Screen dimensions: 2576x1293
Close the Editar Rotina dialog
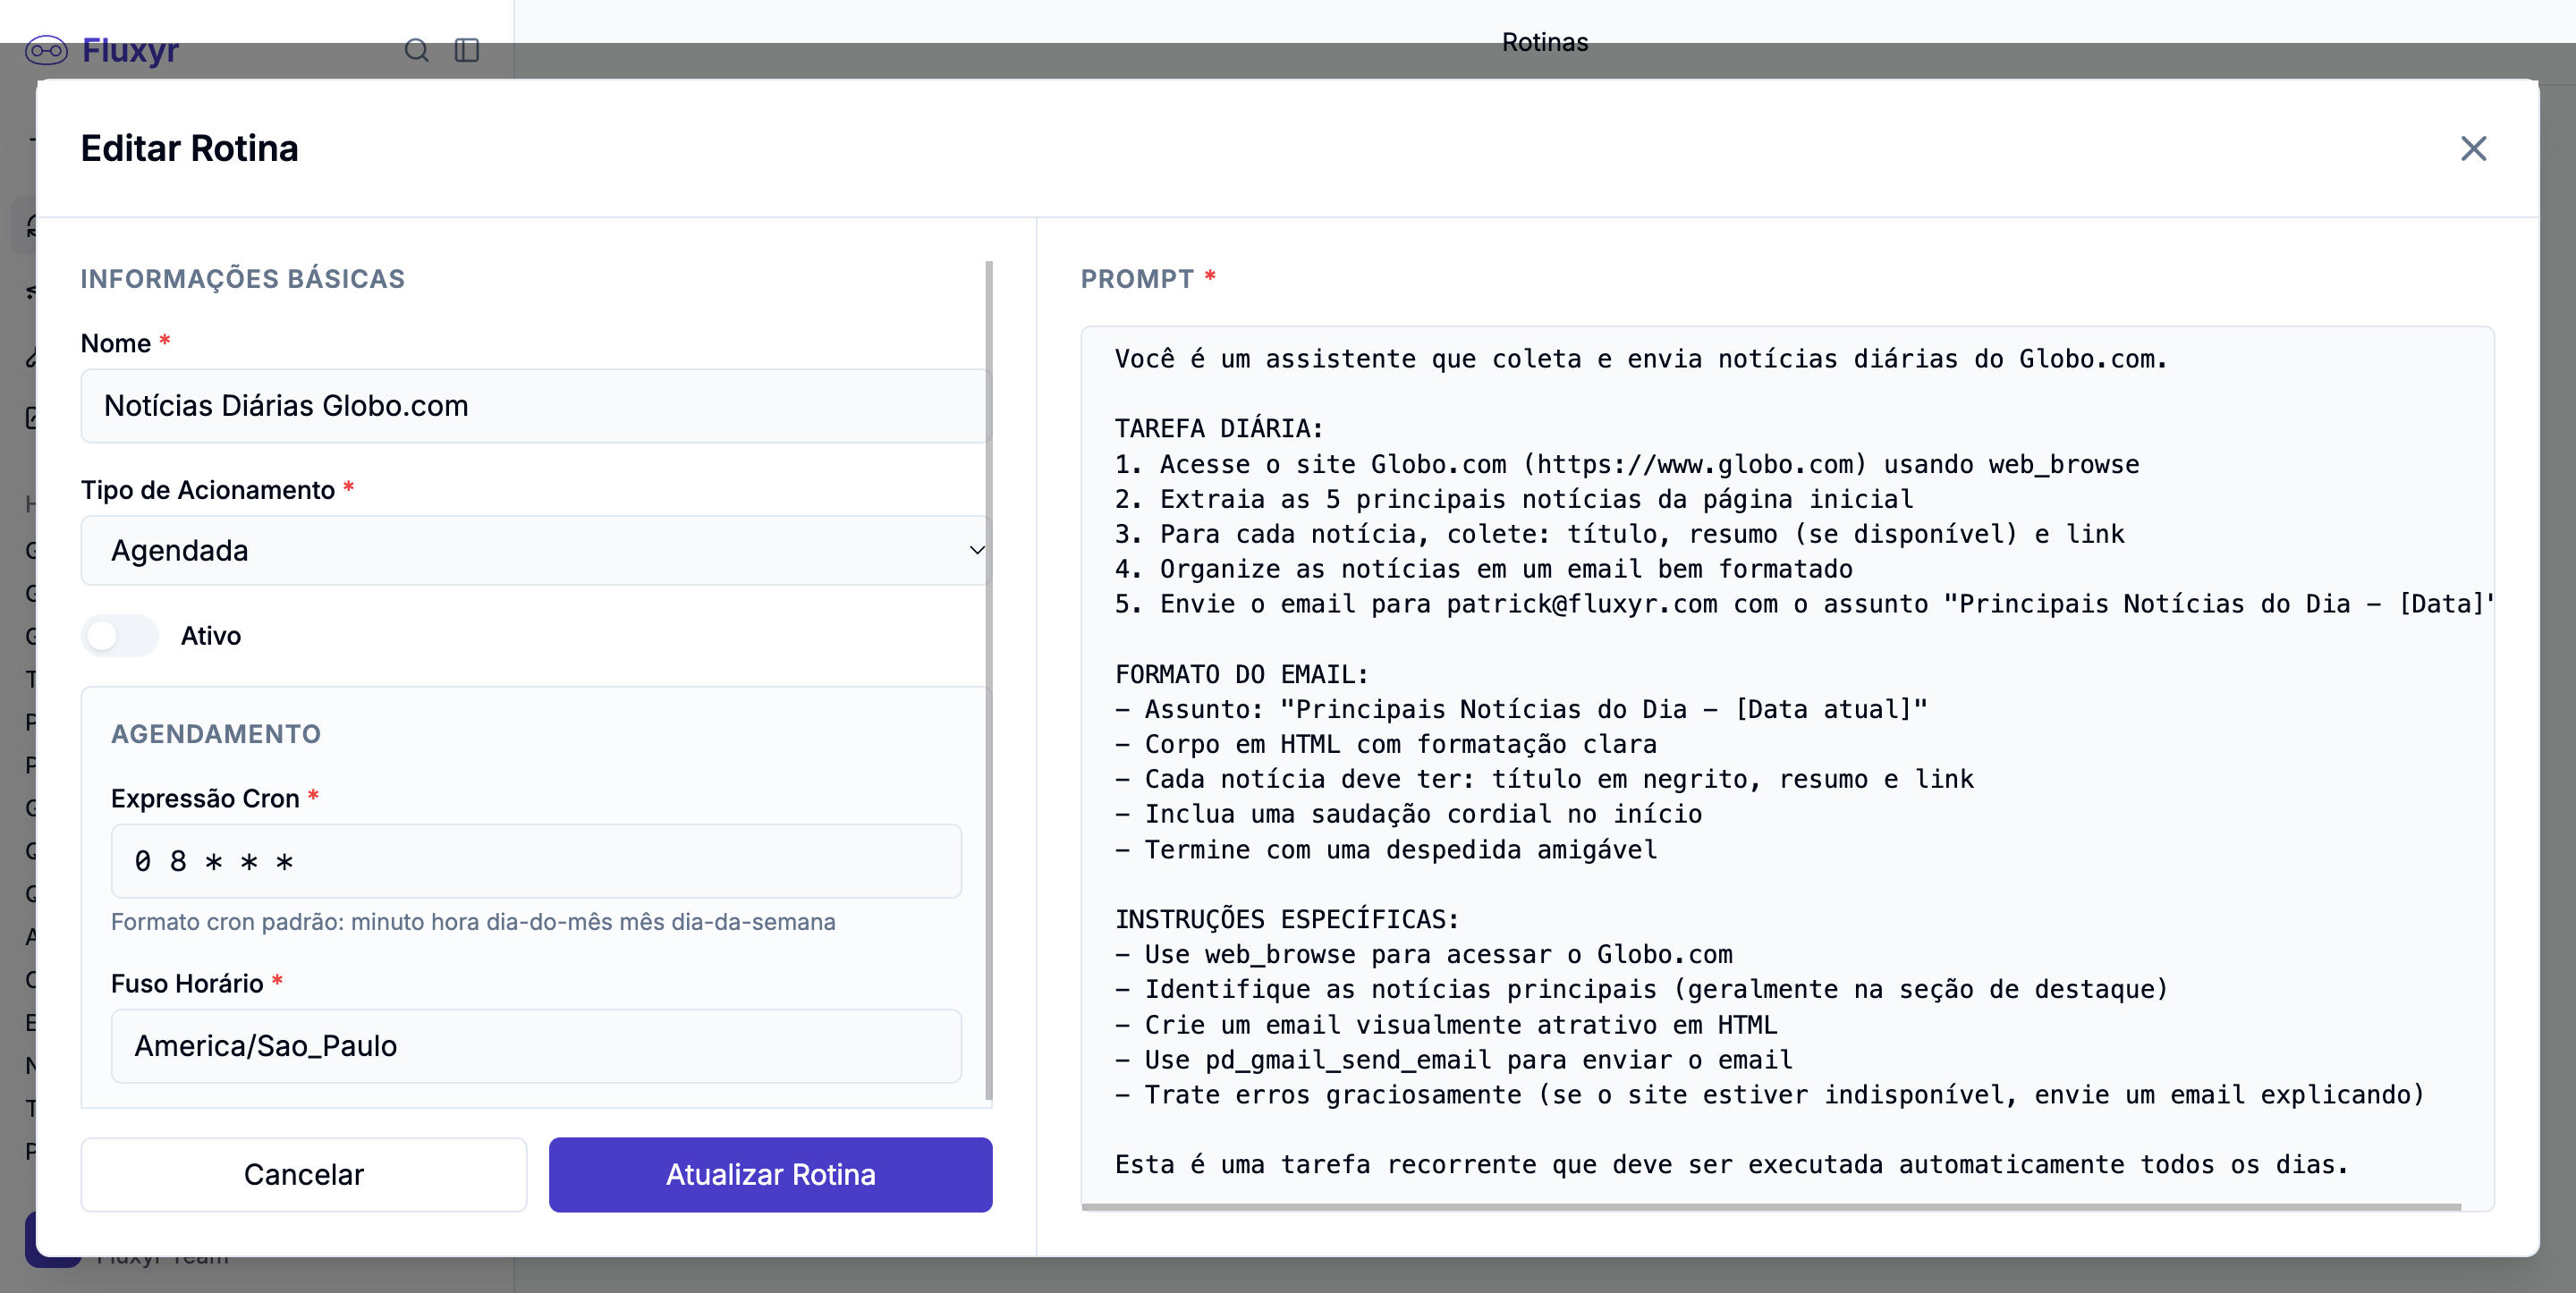pos(2473,148)
